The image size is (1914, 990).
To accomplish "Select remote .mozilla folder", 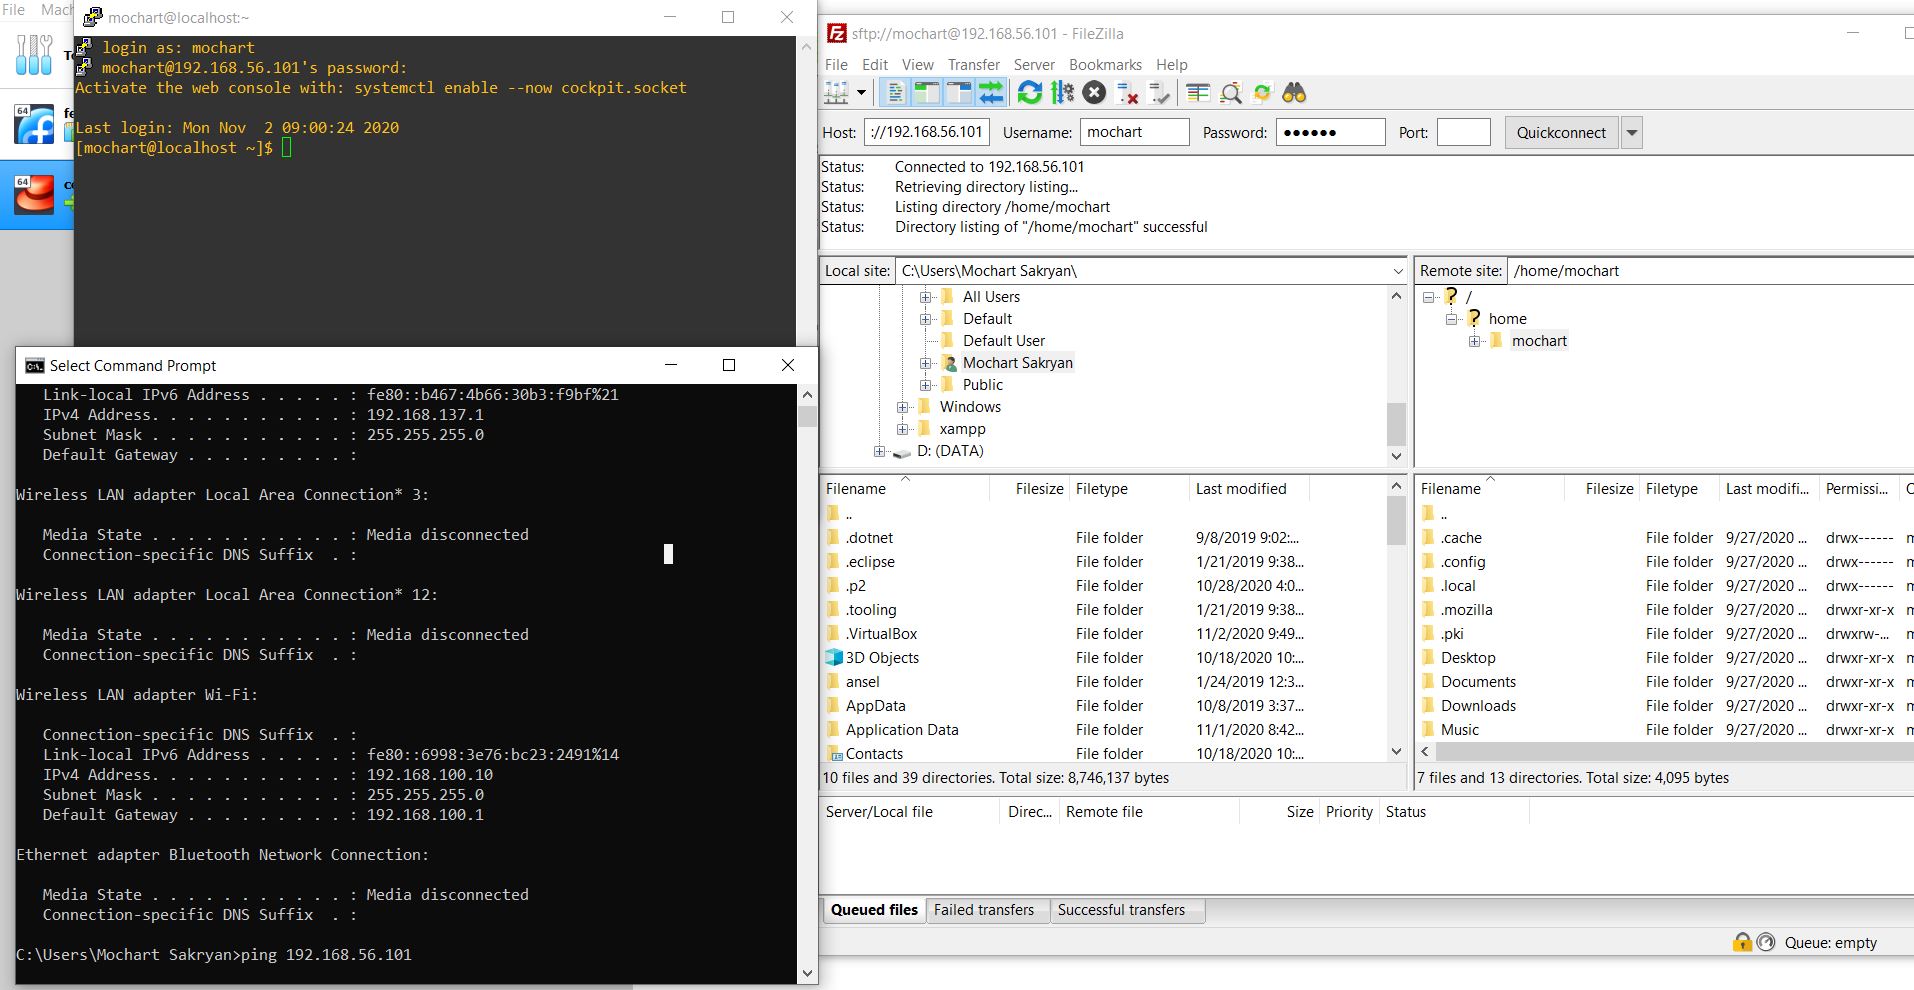I will point(1665,610).
